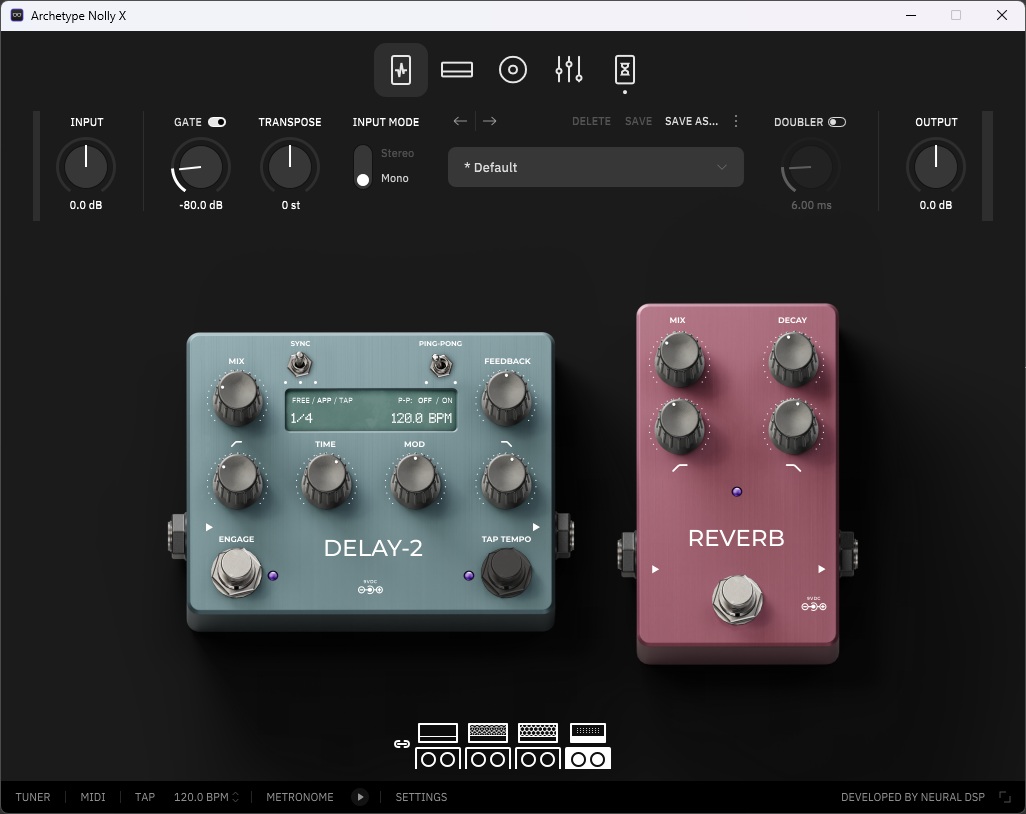The image size is (1026, 814).
Task: Click the preset dropdown chevron arrow
Action: [x=722, y=167]
